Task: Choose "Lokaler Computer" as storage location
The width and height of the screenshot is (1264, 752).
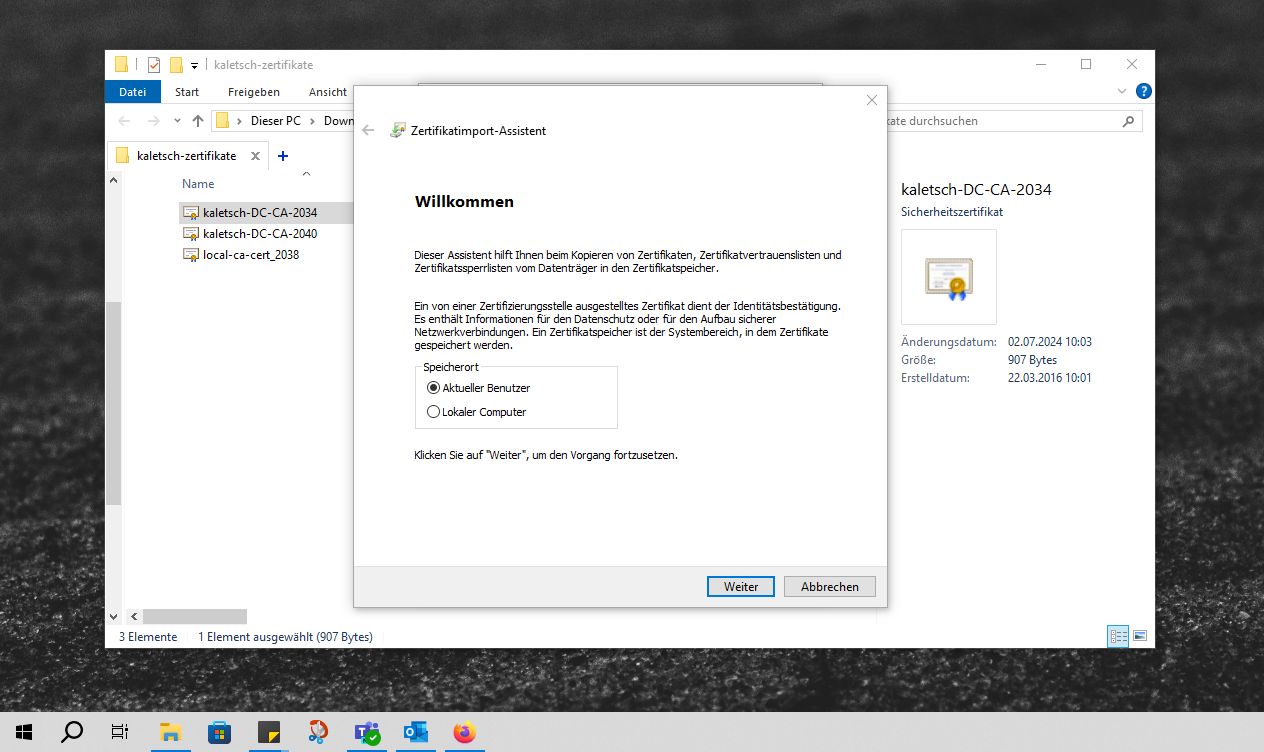Action: tap(433, 412)
